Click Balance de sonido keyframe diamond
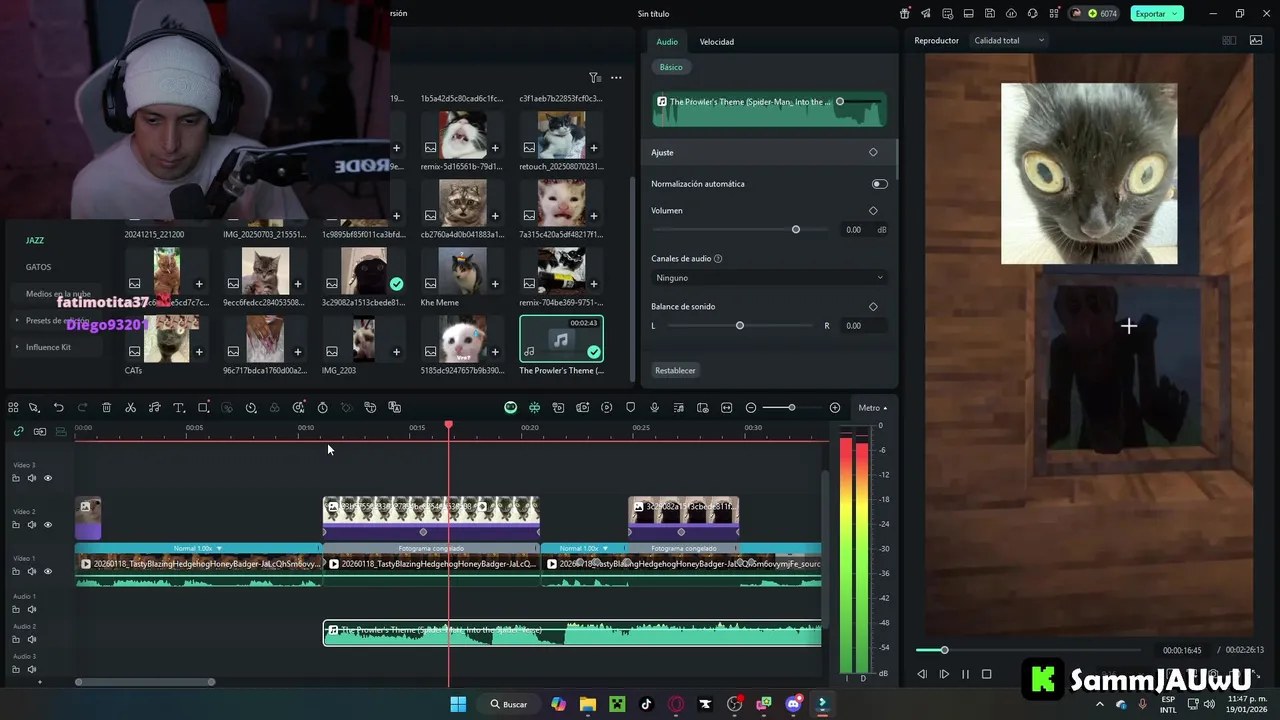The image size is (1280, 720). pos(873,307)
